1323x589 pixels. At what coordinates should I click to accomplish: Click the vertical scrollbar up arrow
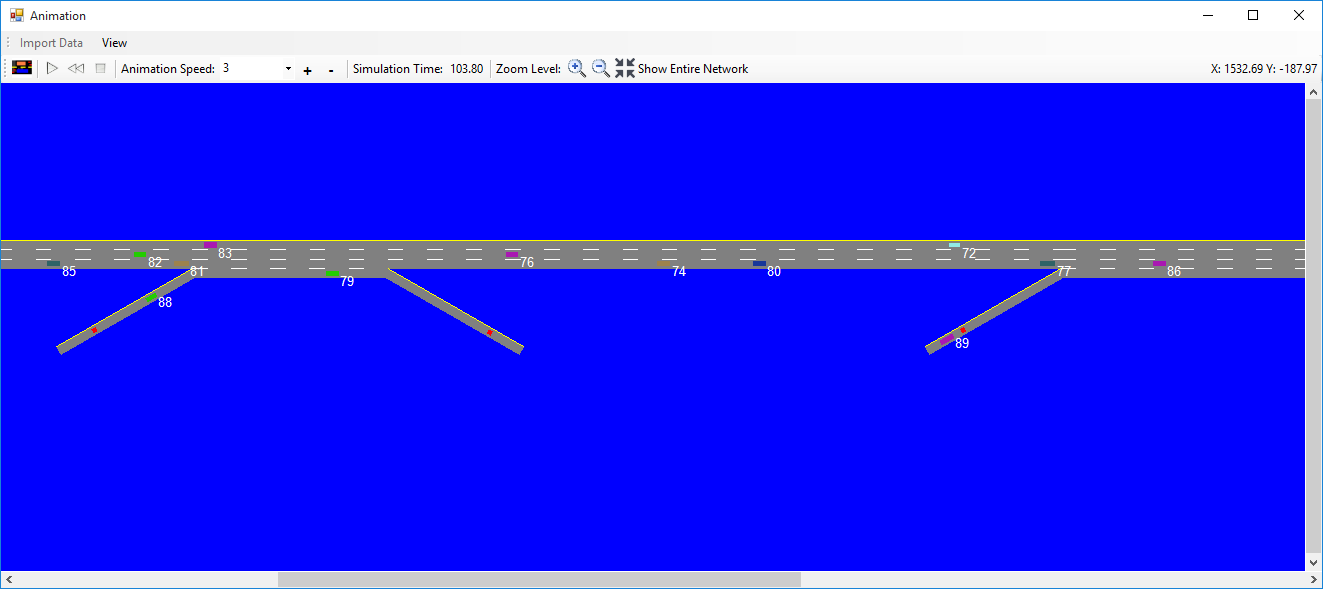coord(1314,92)
